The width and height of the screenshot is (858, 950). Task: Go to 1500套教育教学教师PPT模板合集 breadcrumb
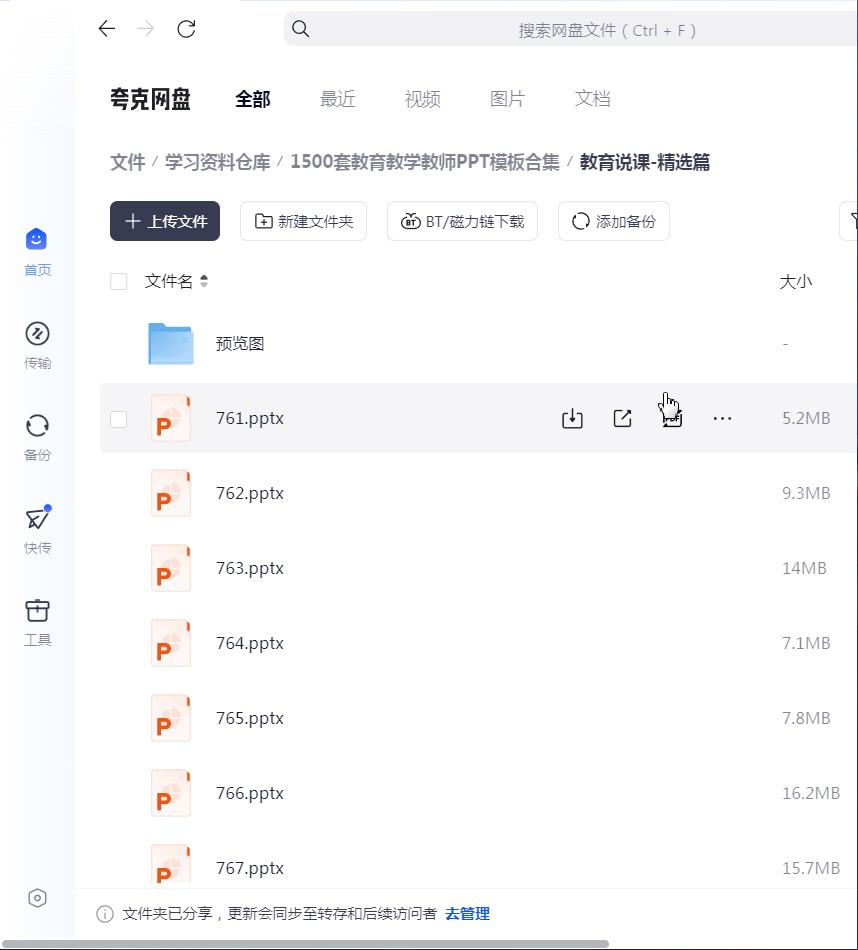coord(425,162)
